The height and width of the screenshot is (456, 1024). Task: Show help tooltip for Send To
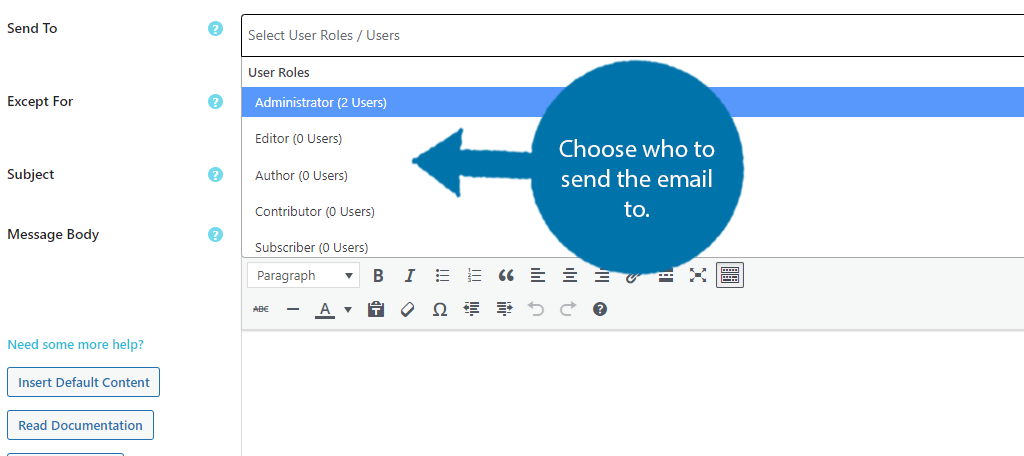point(216,29)
